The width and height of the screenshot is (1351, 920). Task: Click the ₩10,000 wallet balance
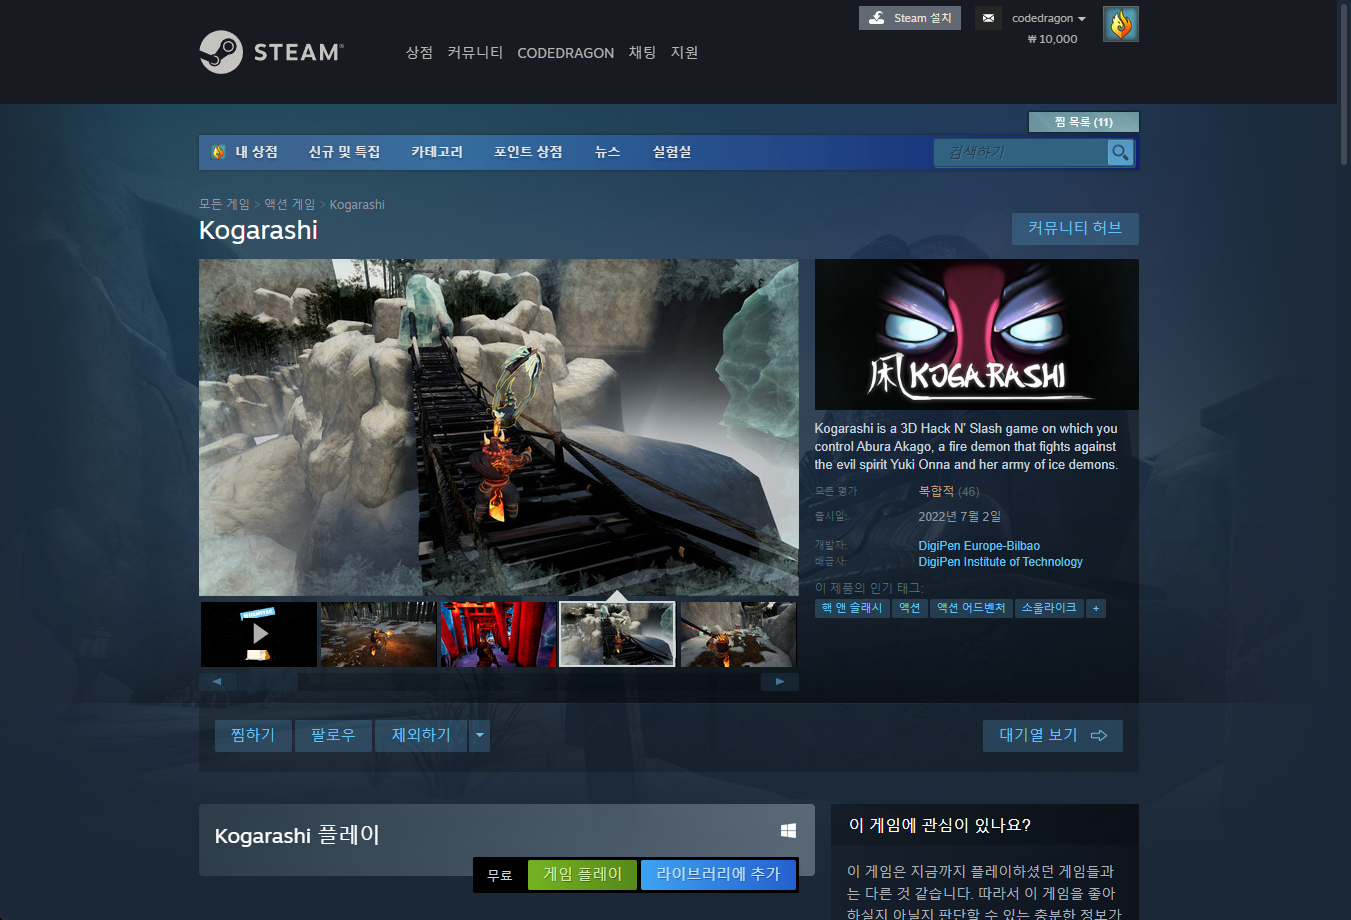pos(1052,39)
